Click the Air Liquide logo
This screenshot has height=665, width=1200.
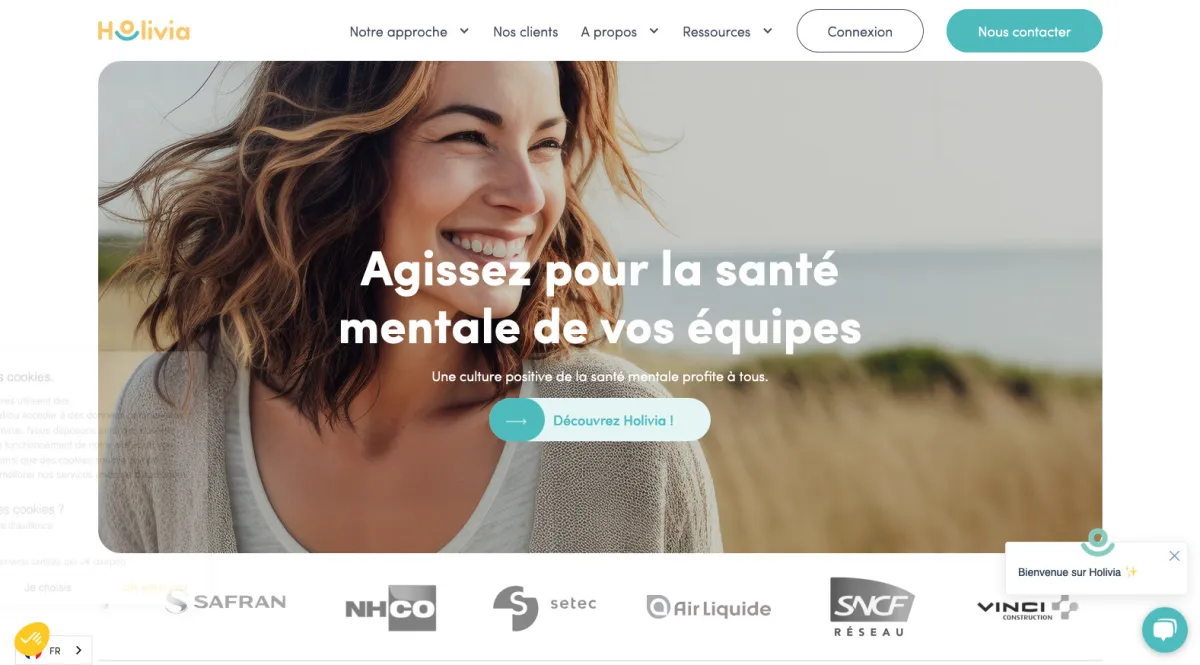(709, 607)
